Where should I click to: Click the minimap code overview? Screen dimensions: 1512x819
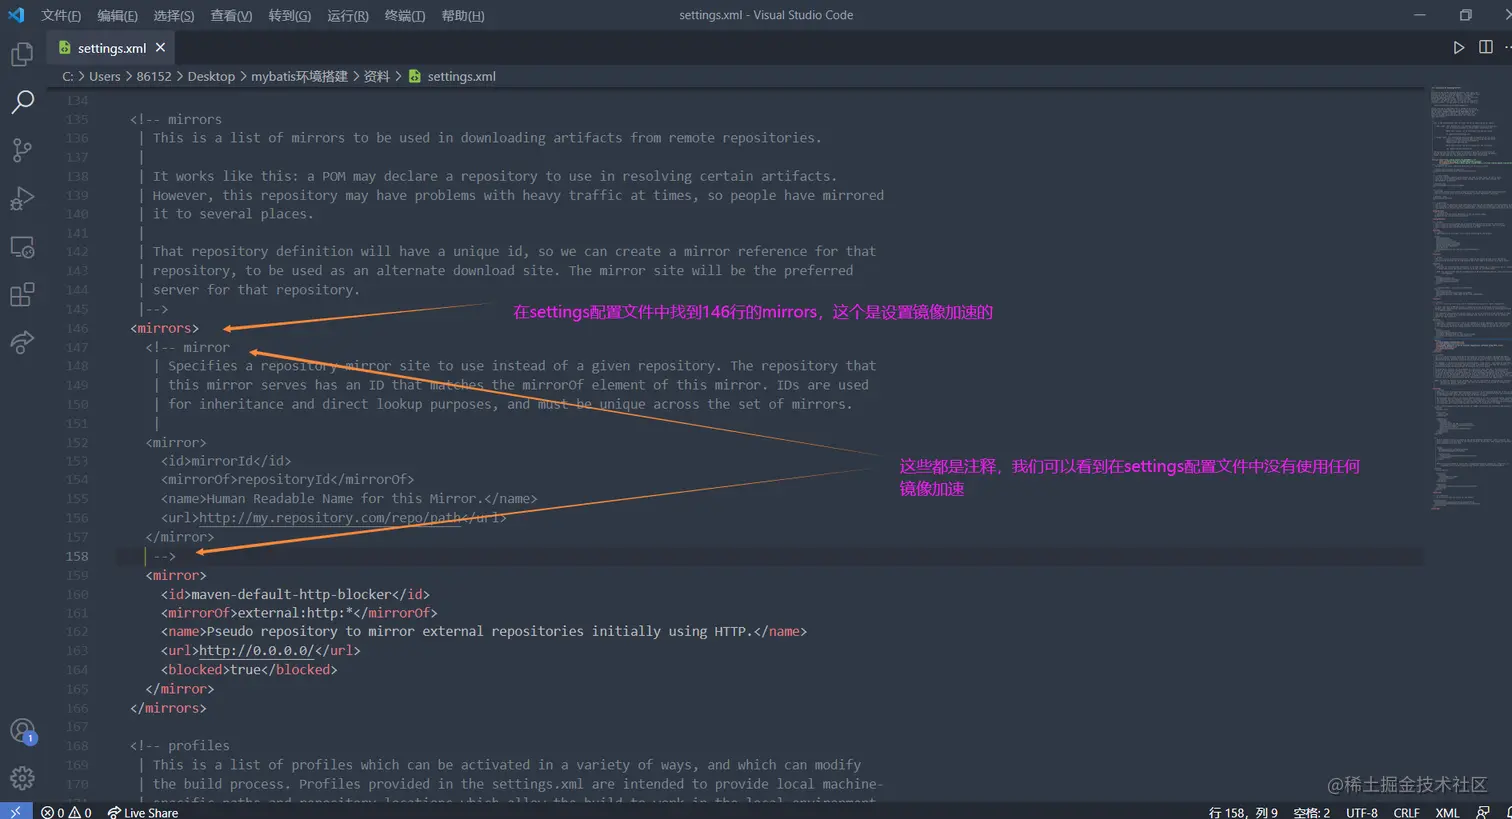pyautogui.click(x=1470, y=300)
